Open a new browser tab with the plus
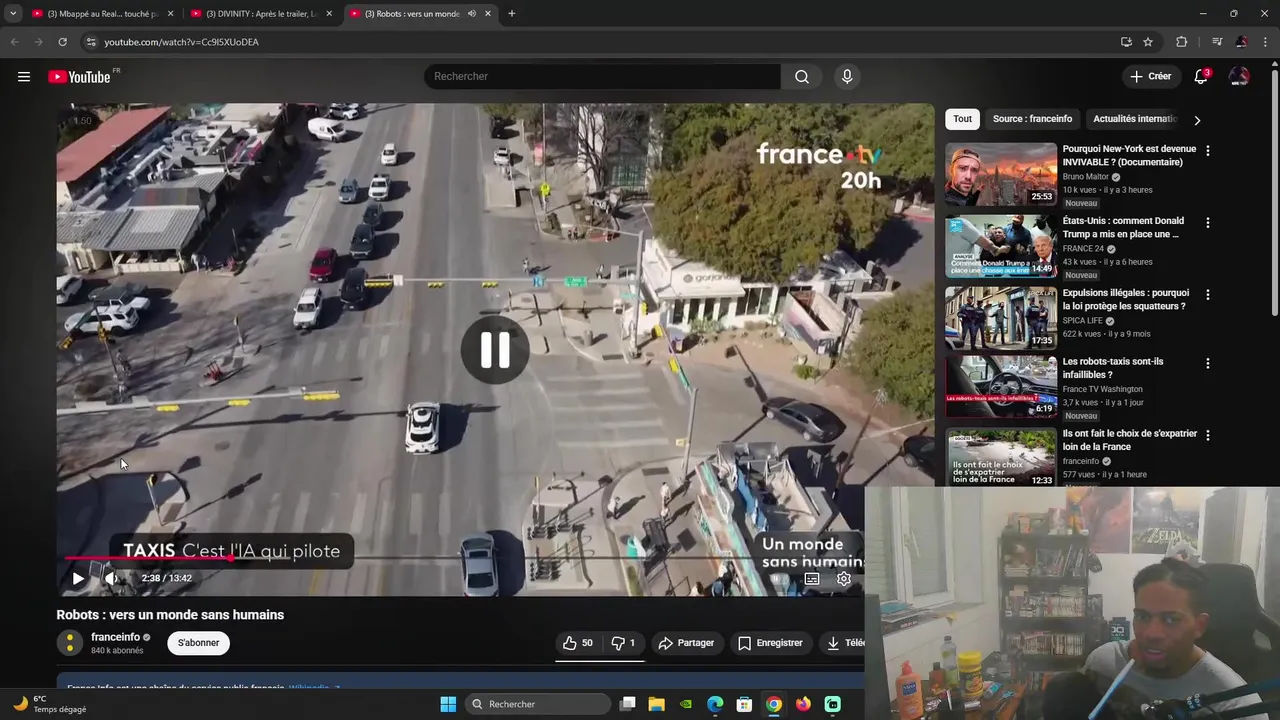This screenshot has width=1280, height=720. coord(511,14)
